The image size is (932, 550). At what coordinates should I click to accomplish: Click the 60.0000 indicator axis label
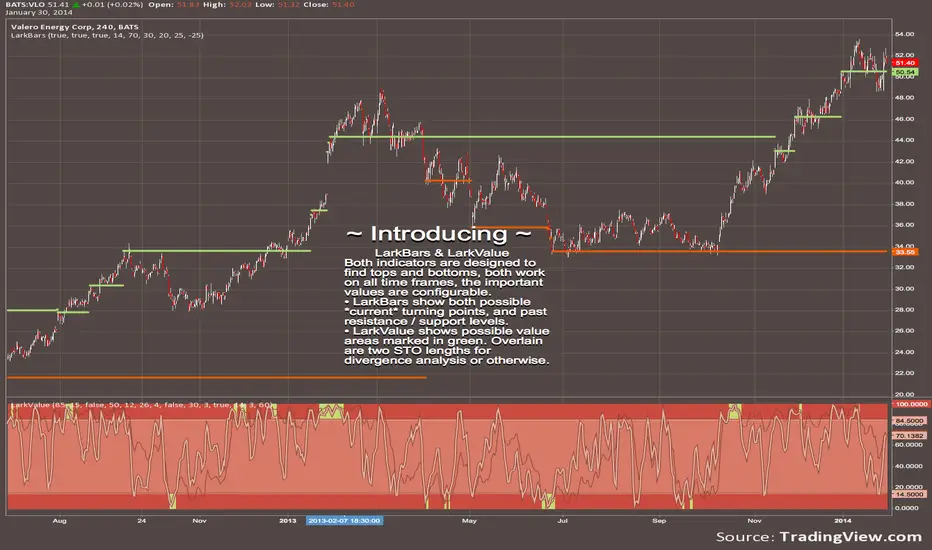pyautogui.click(x=909, y=445)
